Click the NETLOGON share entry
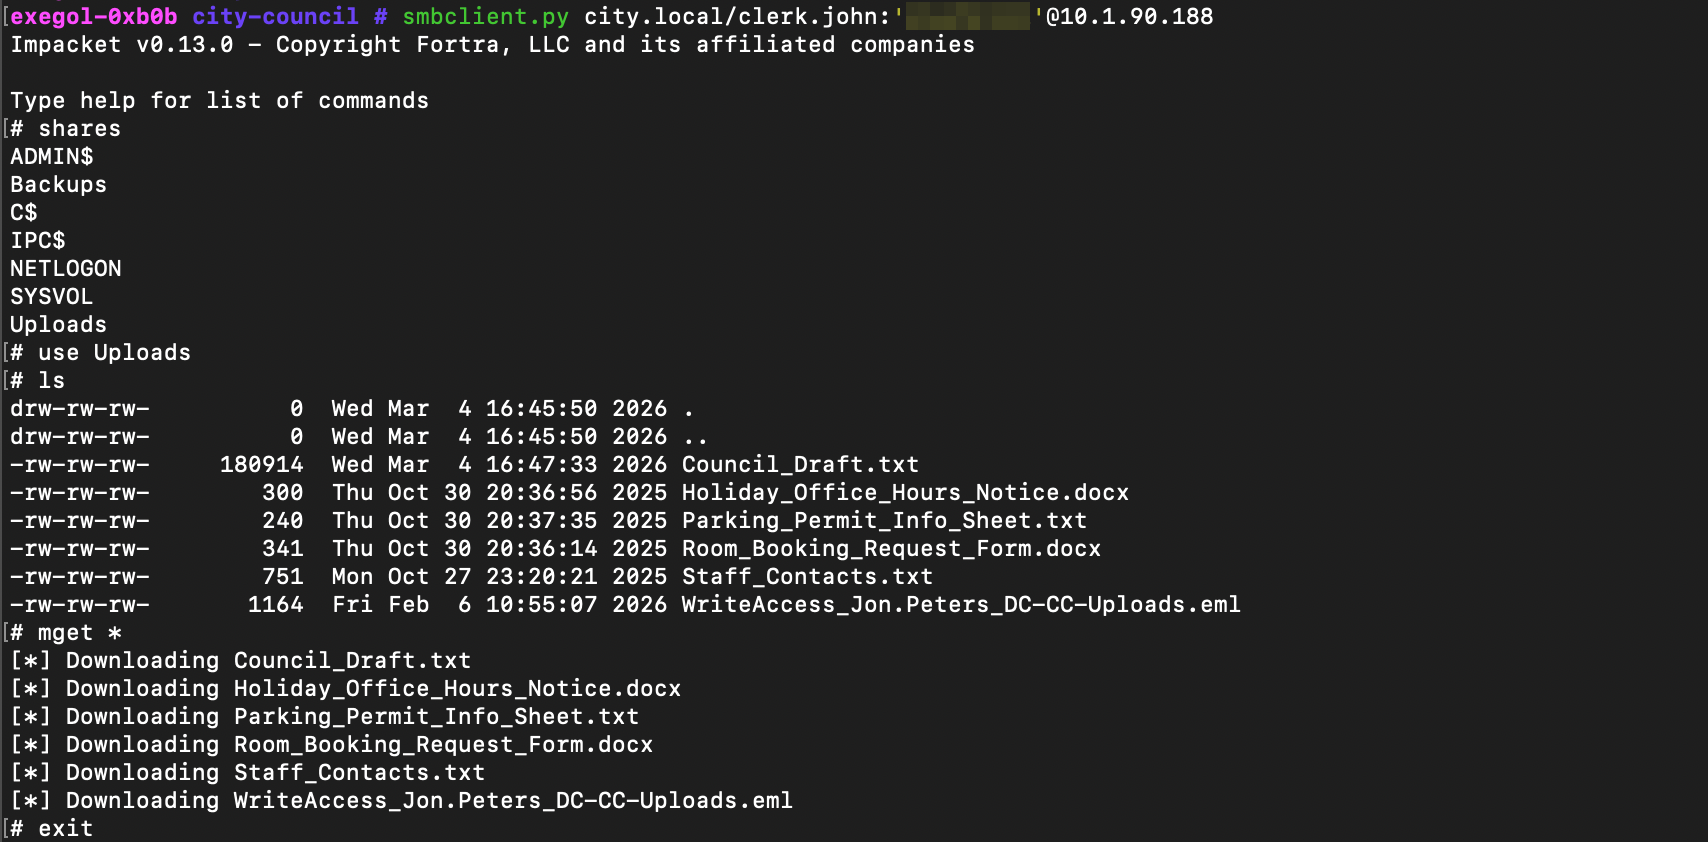1708x842 pixels. point(66,269)
